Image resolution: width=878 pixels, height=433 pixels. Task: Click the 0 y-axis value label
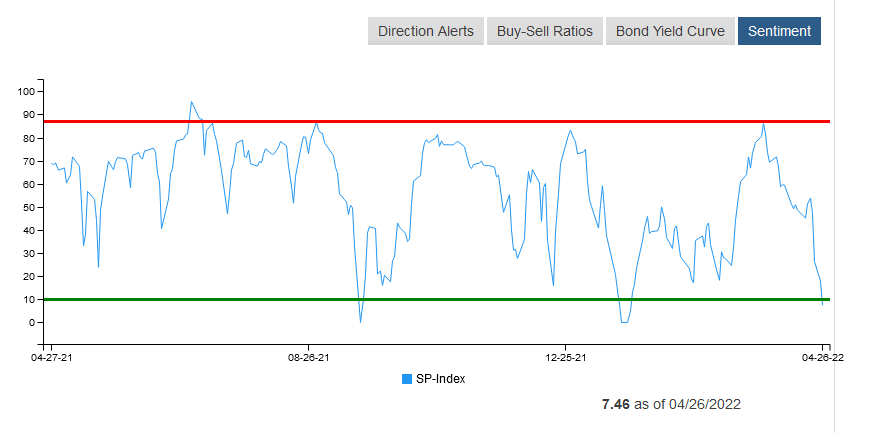click(x=32, y=323)
